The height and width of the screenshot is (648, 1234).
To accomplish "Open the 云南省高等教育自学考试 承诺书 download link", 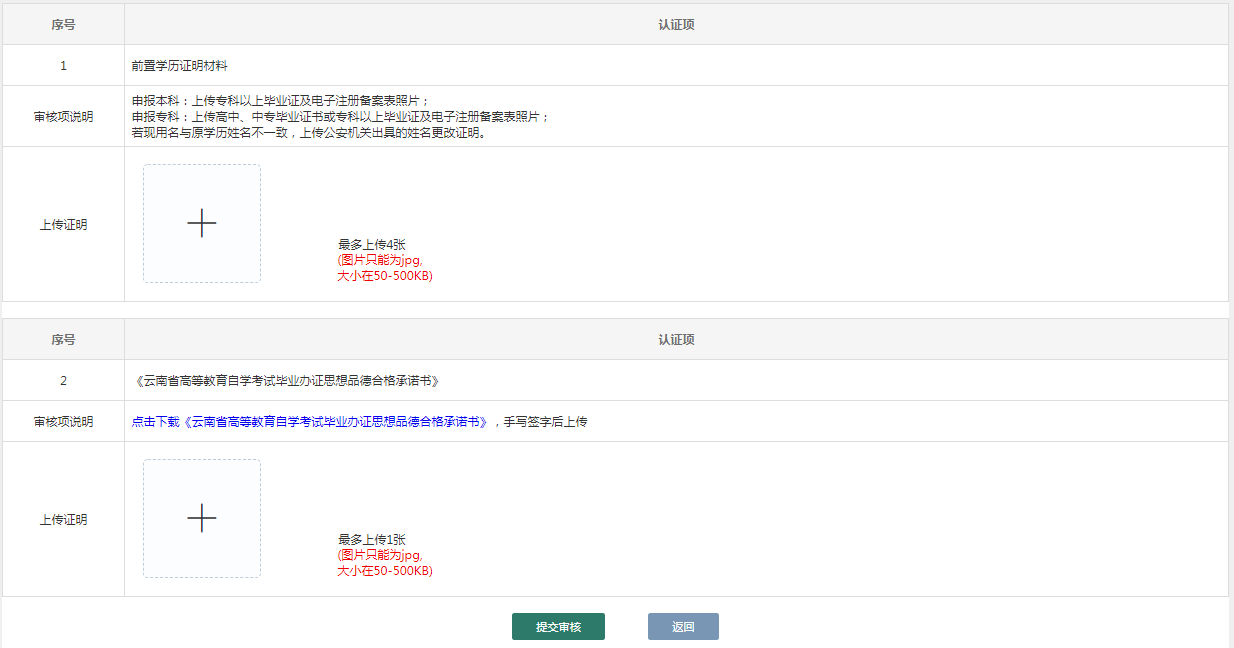I will pyautogui.click(x=337, y=422).
